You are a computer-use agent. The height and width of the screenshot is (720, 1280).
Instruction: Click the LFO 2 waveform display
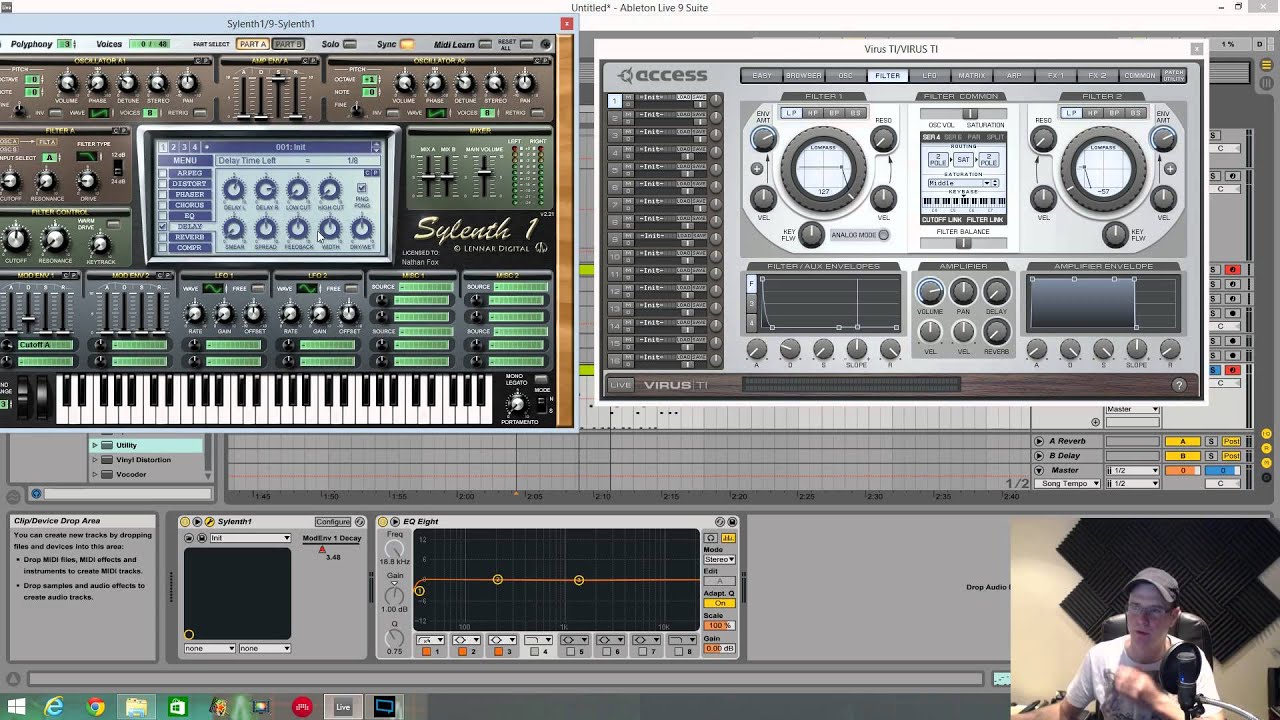tap(308, 289)
